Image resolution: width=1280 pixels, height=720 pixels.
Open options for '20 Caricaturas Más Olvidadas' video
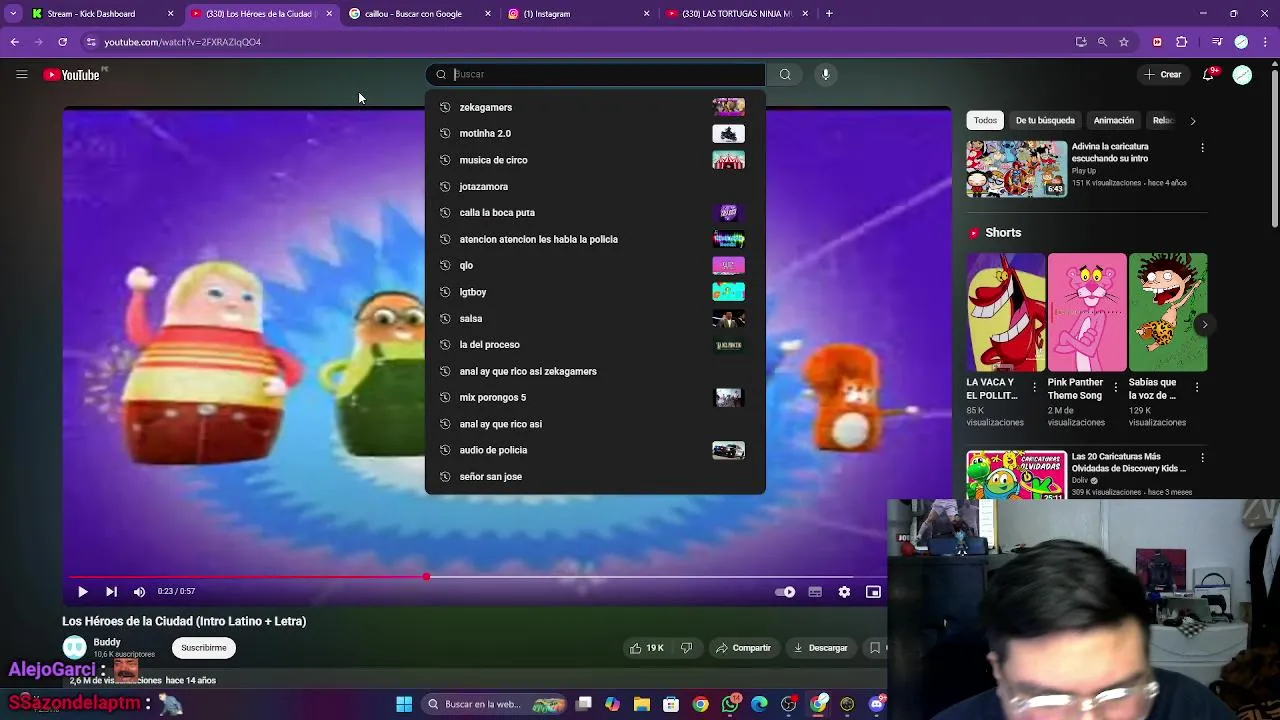coord(1202,458)
